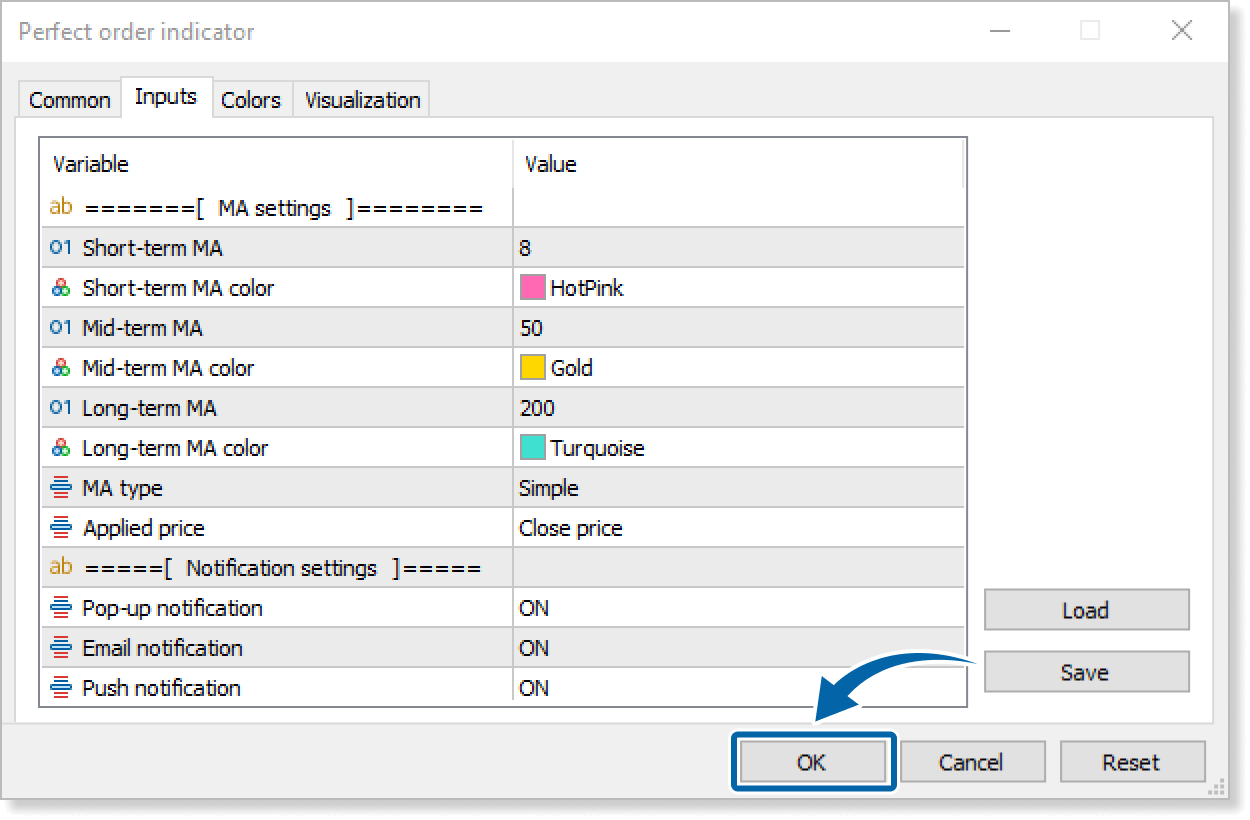The image size is (1250, 820).
Task: Click the HotPink color swatch
Action: click(x=532, y=288)
